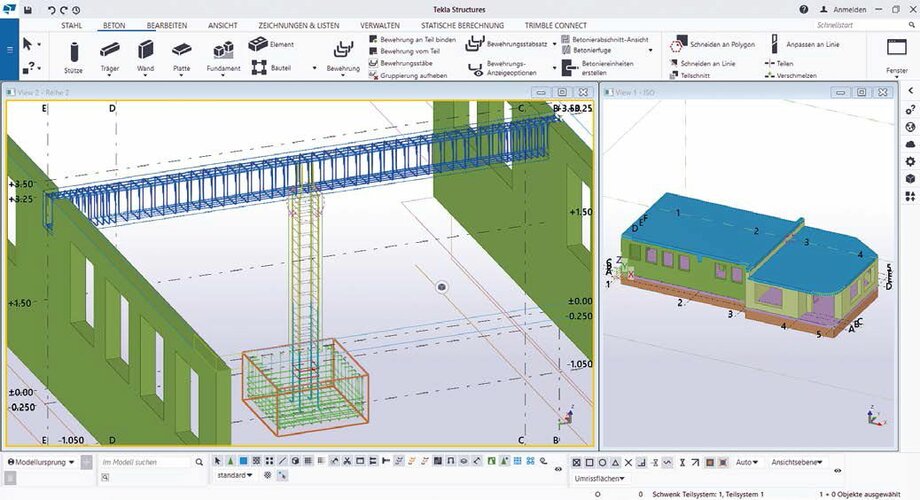Expand the Bewehrungsstabsatz dropdown arrow
920x500 pixels.
point(554,44)
